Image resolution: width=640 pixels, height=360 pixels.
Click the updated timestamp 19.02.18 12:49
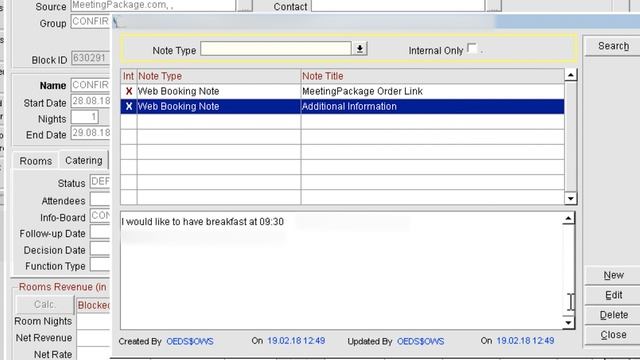point(525,340)
